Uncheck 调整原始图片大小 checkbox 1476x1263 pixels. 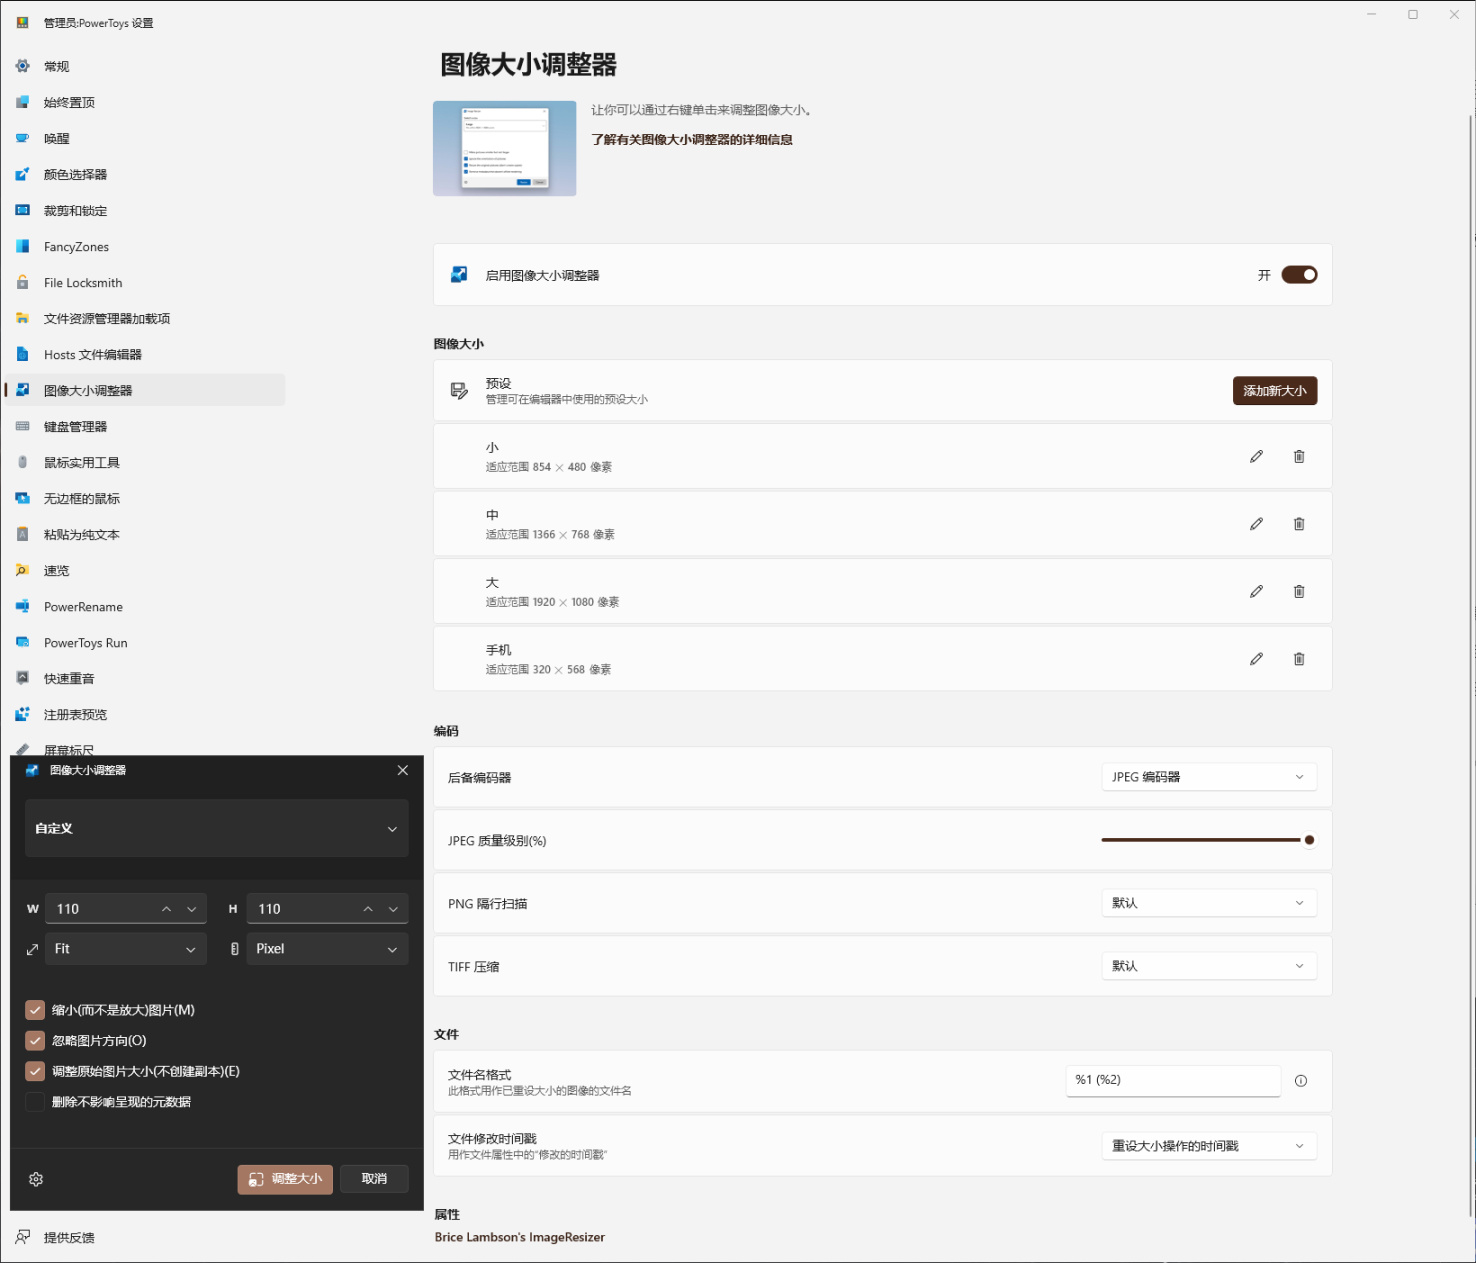pyautogui.click(x=35, y=1071)
